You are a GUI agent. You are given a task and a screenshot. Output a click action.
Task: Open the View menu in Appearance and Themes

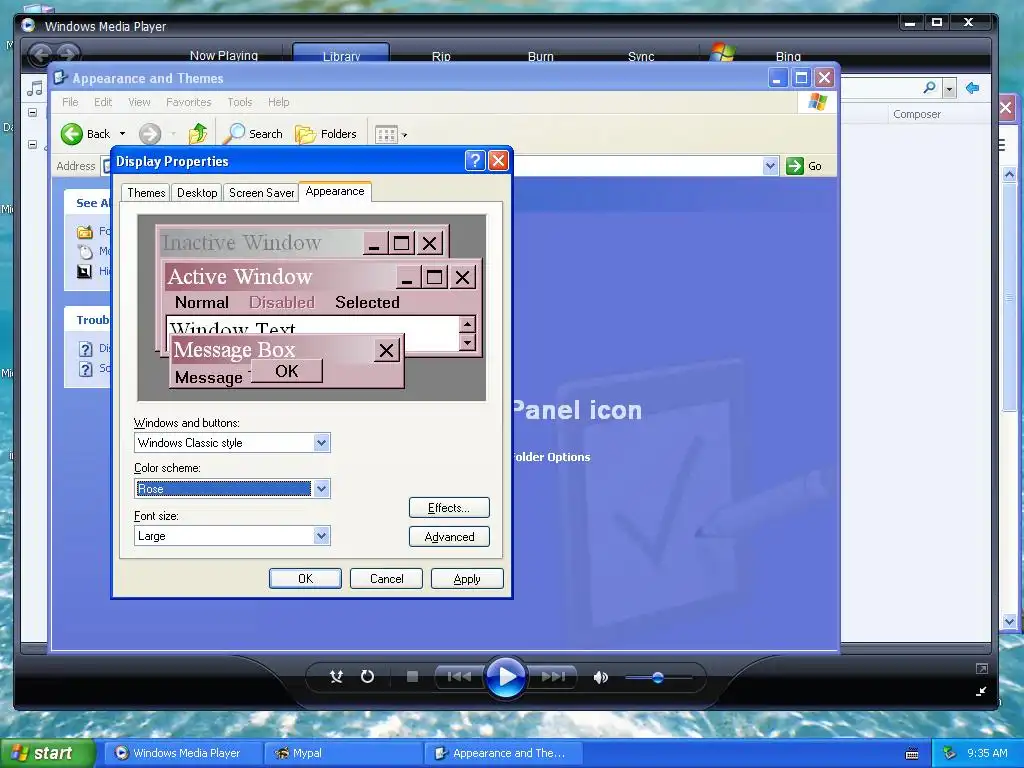coord(139,102)
